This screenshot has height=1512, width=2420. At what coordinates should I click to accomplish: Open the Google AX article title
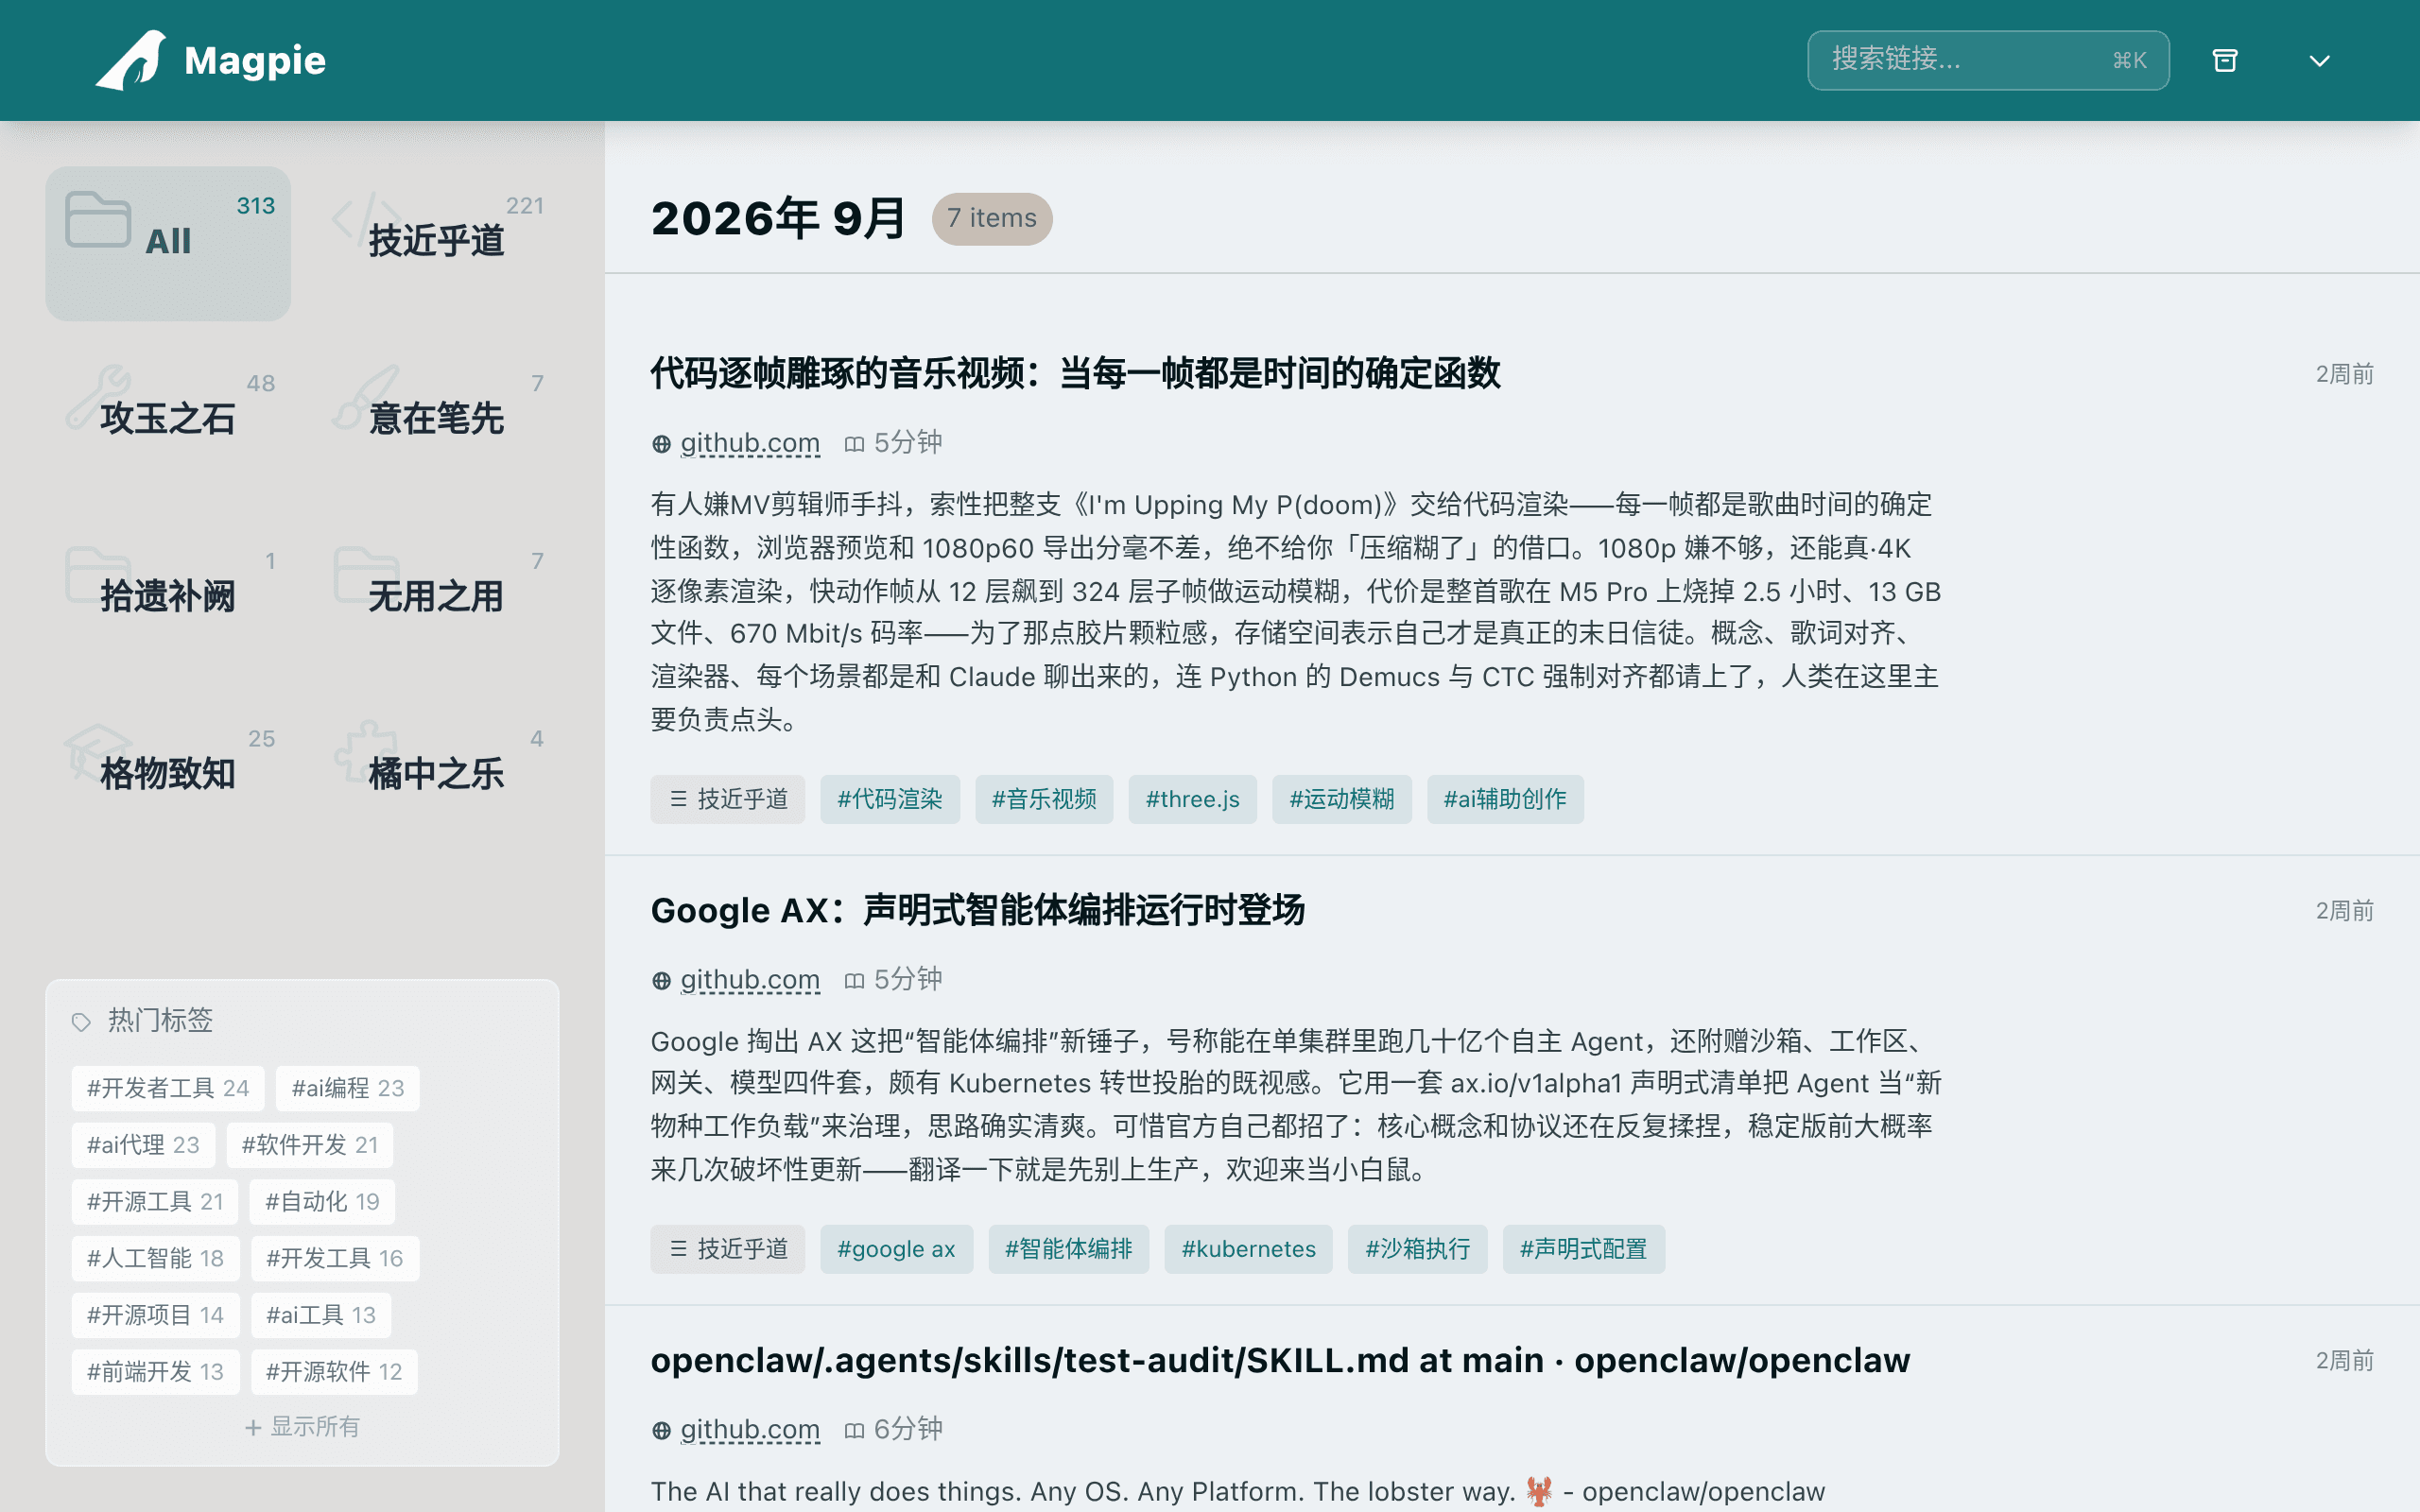(x=977, y=911)
